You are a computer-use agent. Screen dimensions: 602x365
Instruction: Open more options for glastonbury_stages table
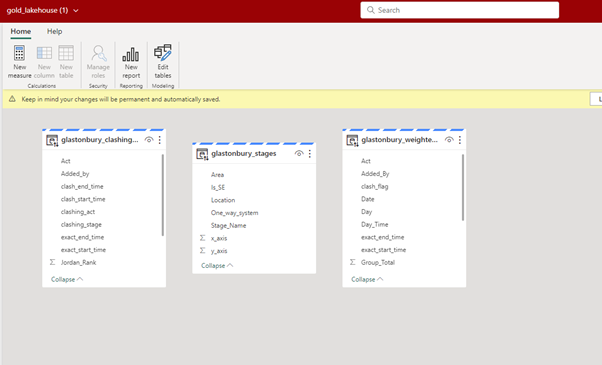310,154
